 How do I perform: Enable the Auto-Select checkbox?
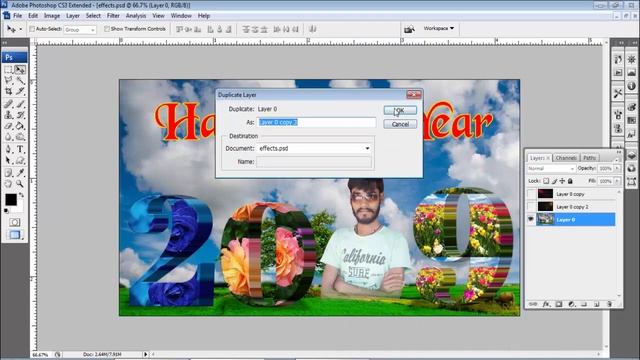click(x=32, y=29)
